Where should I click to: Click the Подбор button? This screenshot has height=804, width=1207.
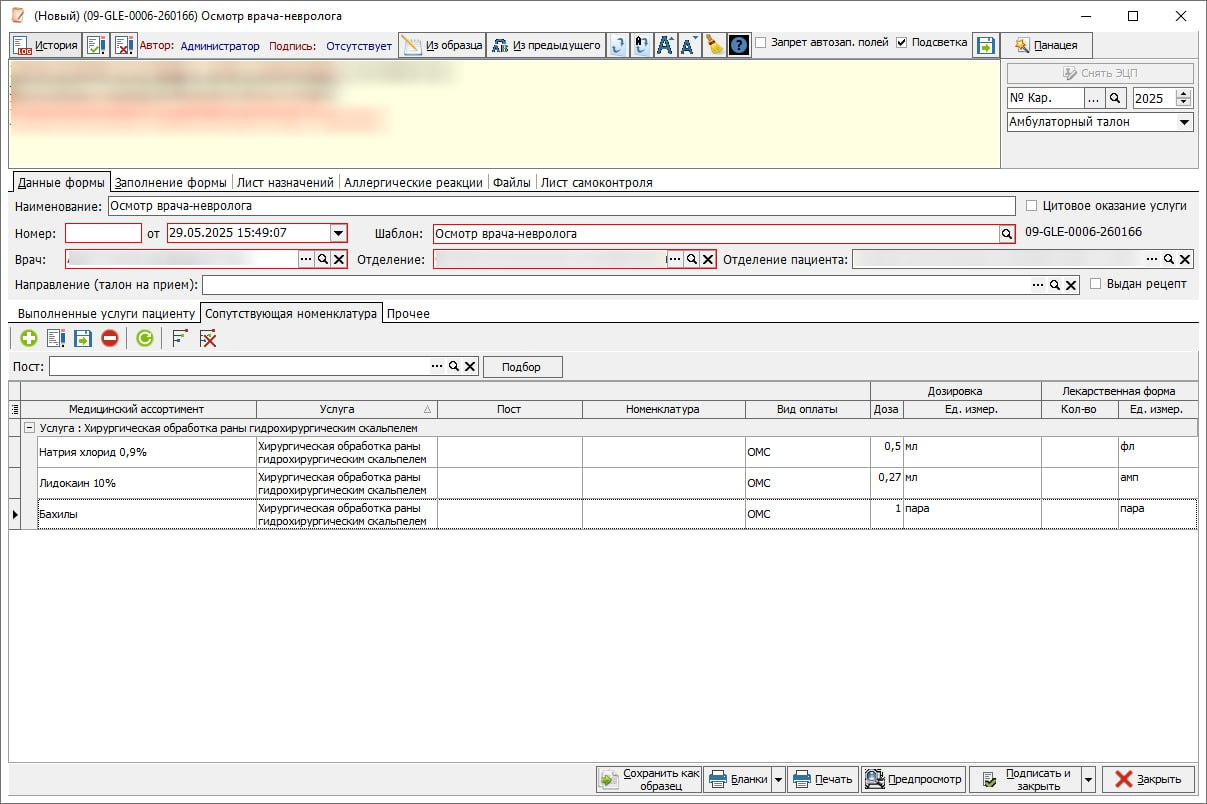522,367
